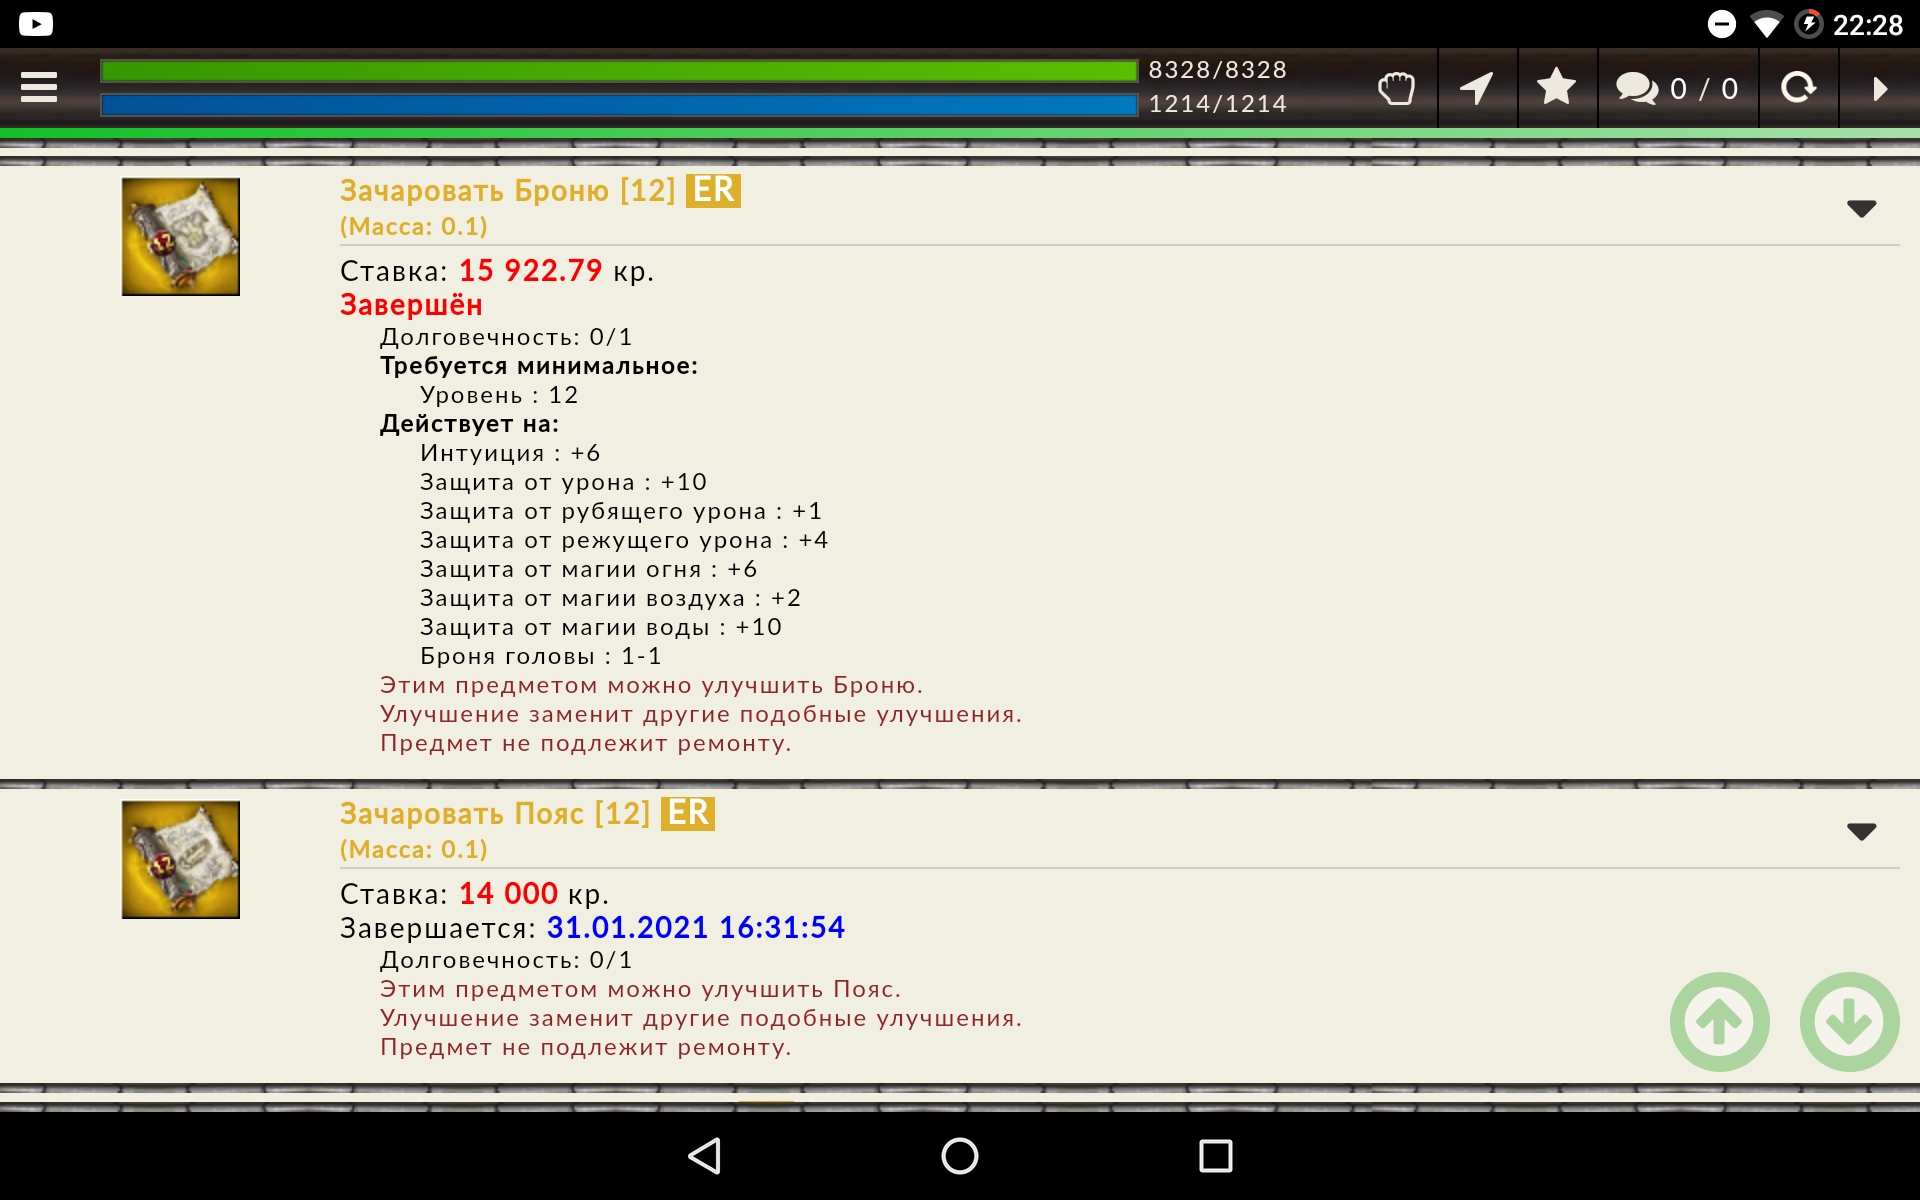Screen dimensions: 1920x1200
Task: Select health value 8328/8328
Action: tap(1217, 70)
